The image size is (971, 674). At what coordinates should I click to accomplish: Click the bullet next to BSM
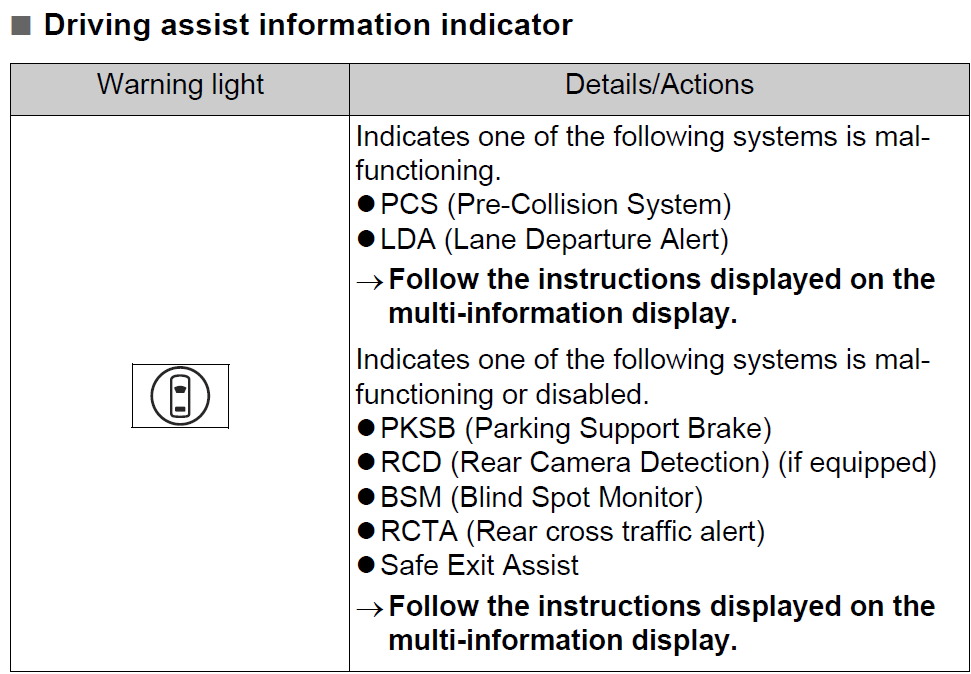[366, 496]
